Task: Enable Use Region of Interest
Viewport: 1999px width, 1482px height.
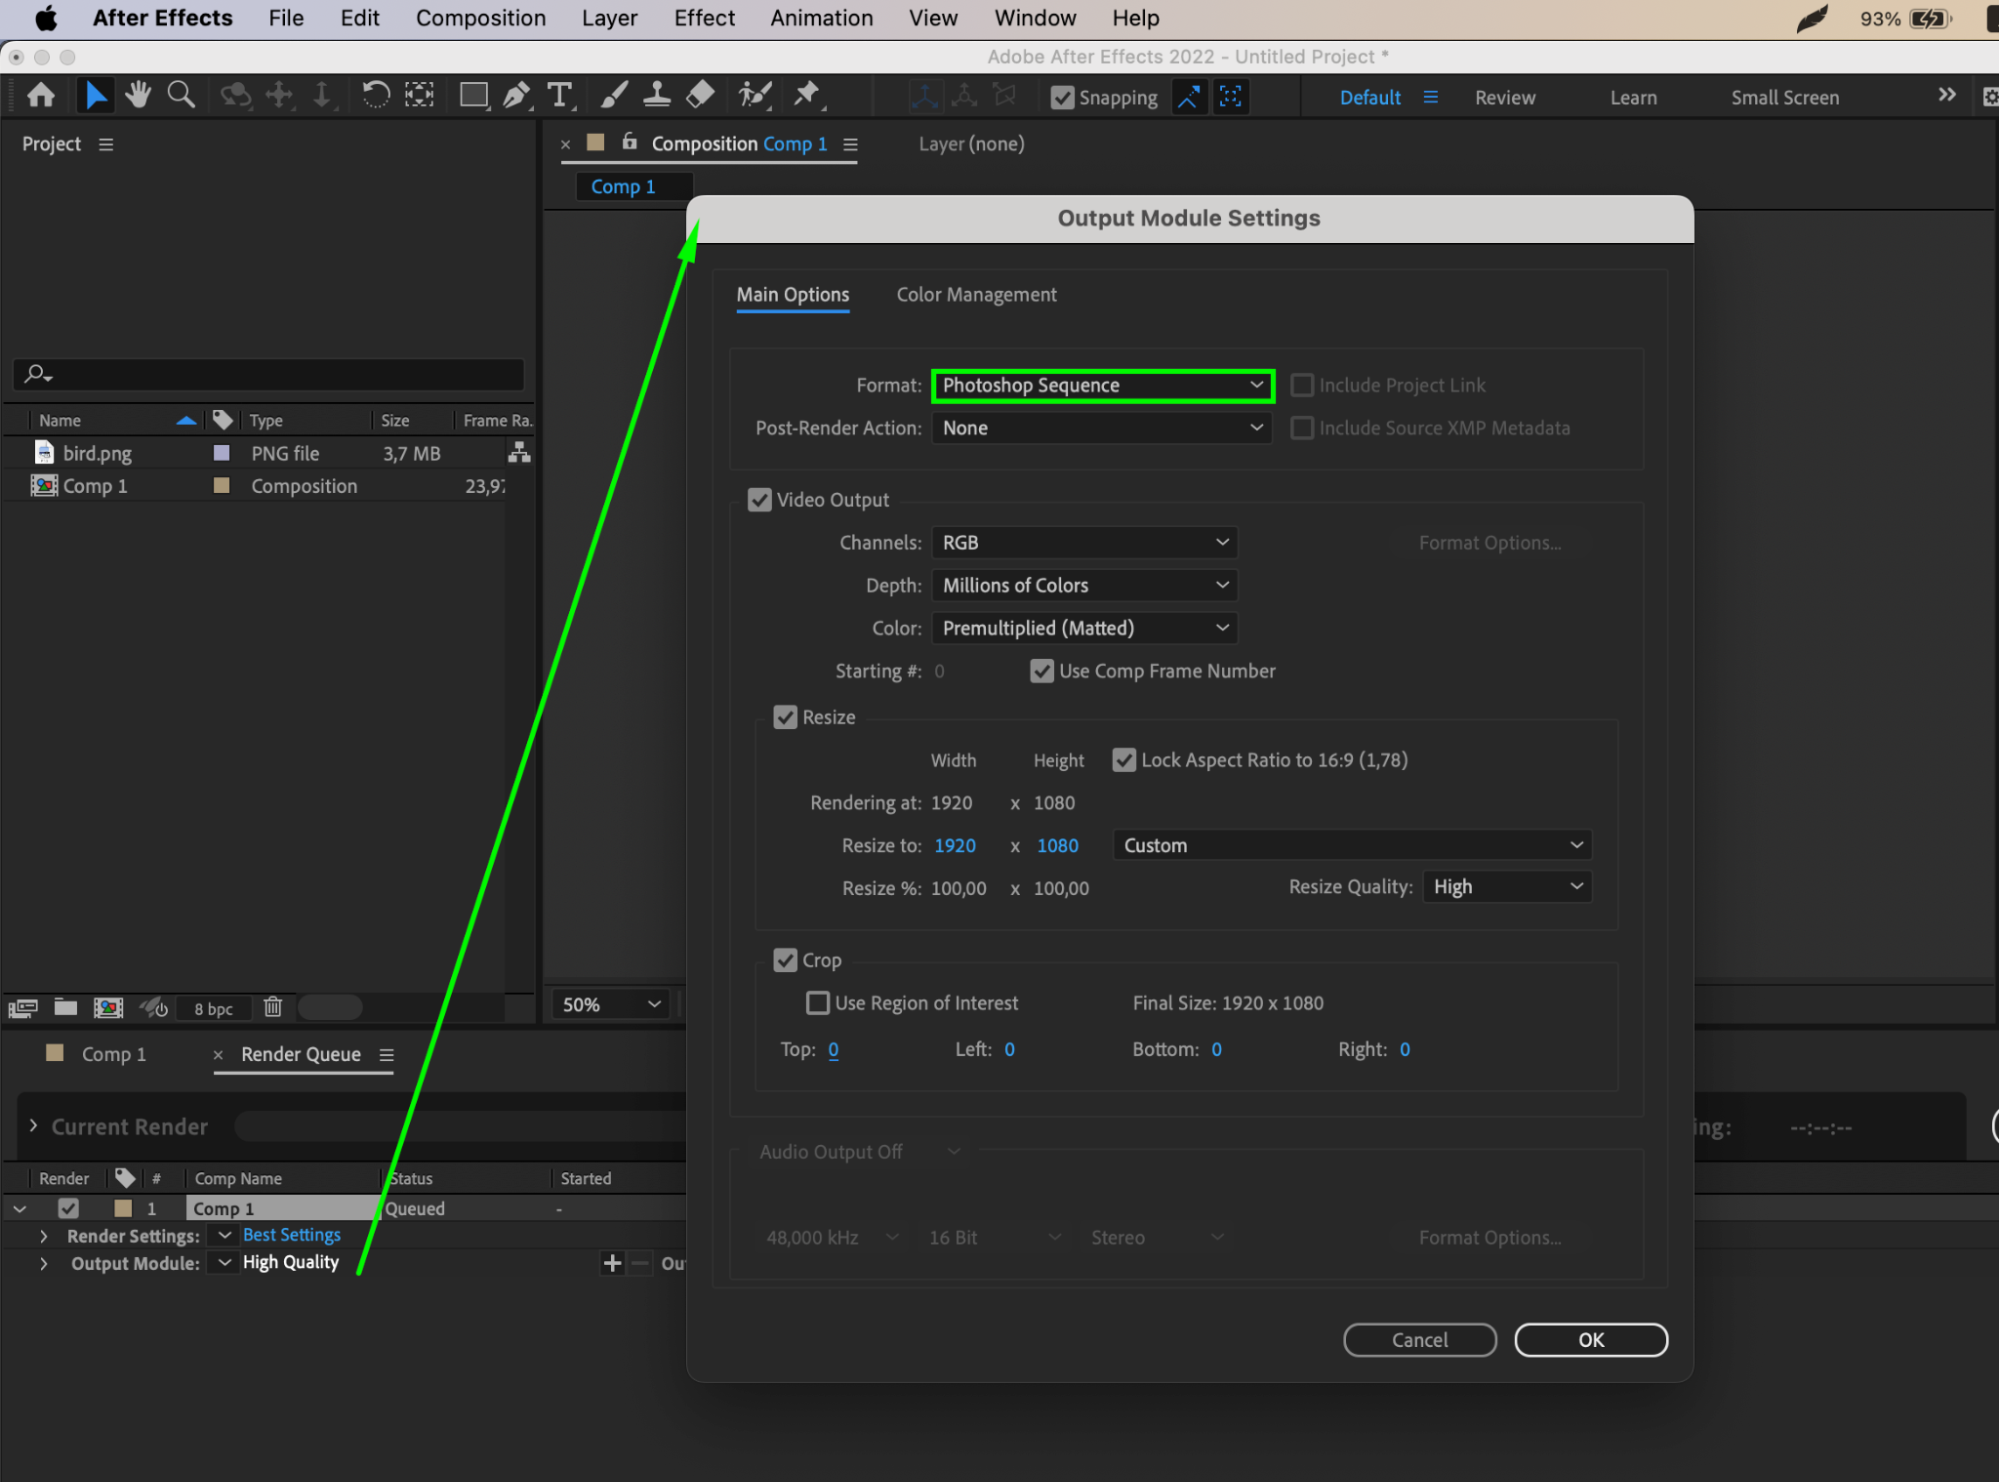Action: point(818,1002)
